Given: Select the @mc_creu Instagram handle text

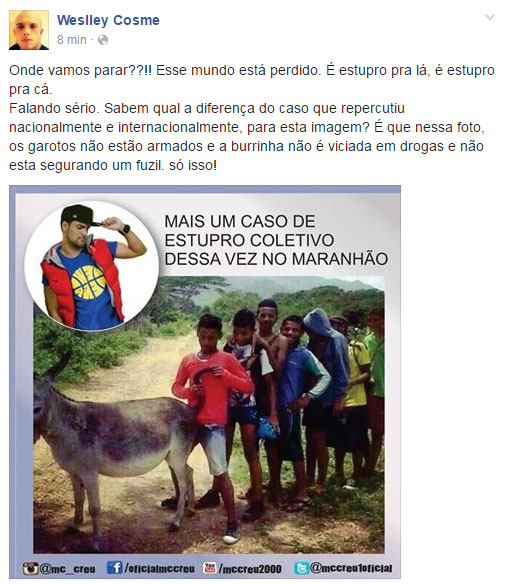Looking at the screenshot, I should coord(67,569).
